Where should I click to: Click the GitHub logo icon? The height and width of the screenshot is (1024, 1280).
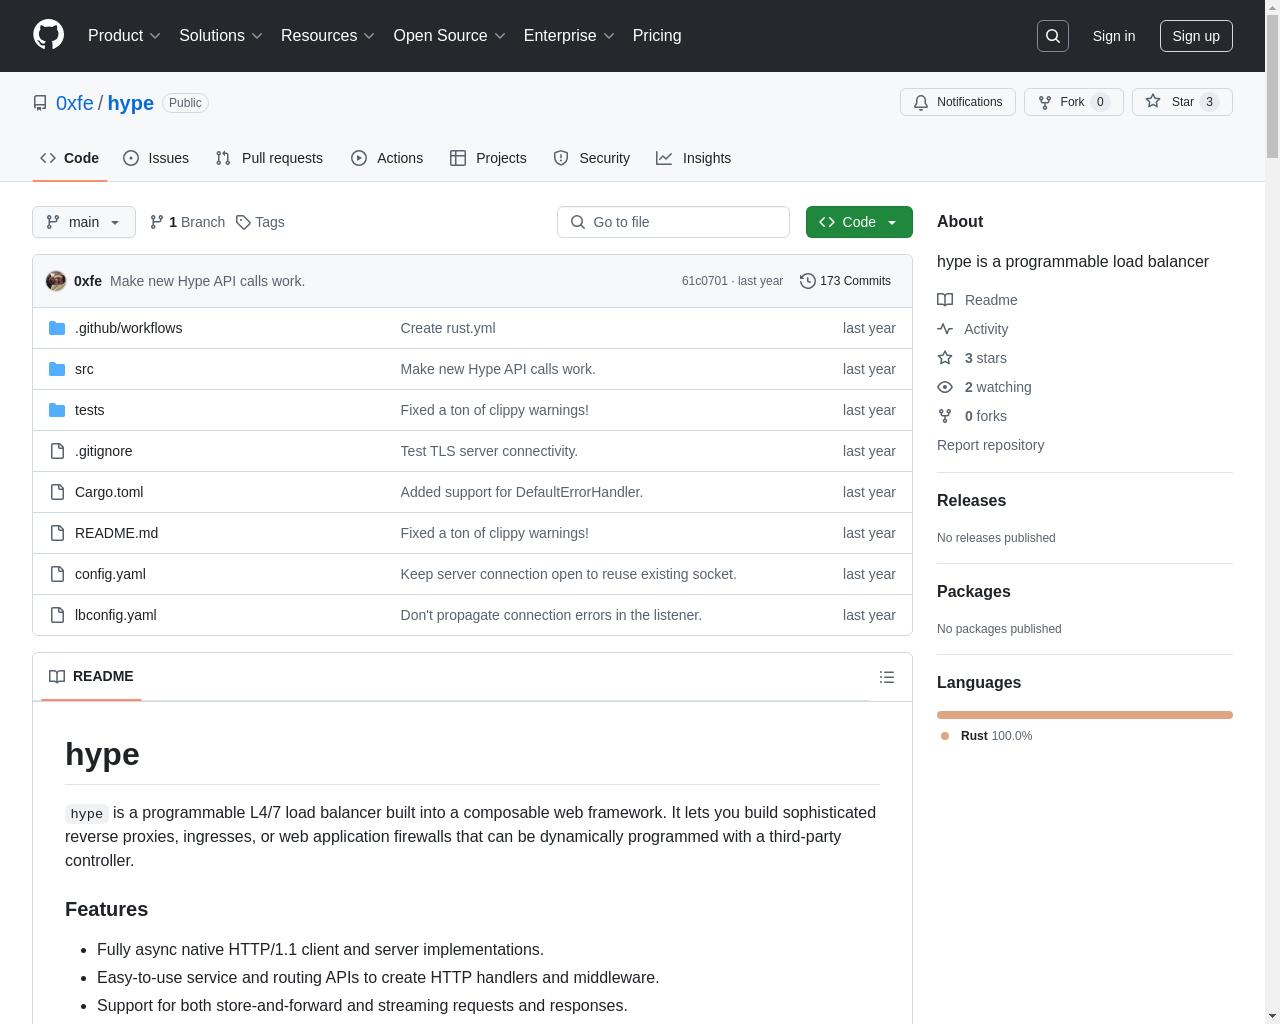(49, 35)
